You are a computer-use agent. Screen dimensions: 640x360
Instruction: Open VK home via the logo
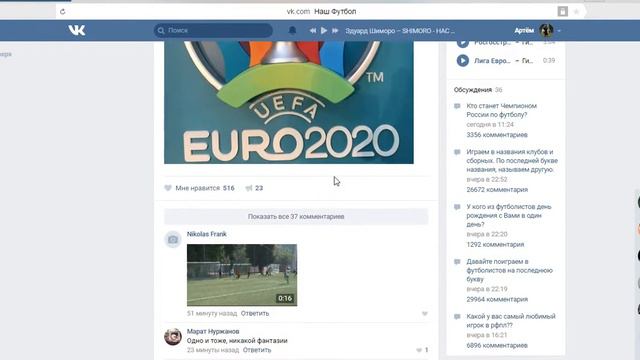(x=77, y=30)
